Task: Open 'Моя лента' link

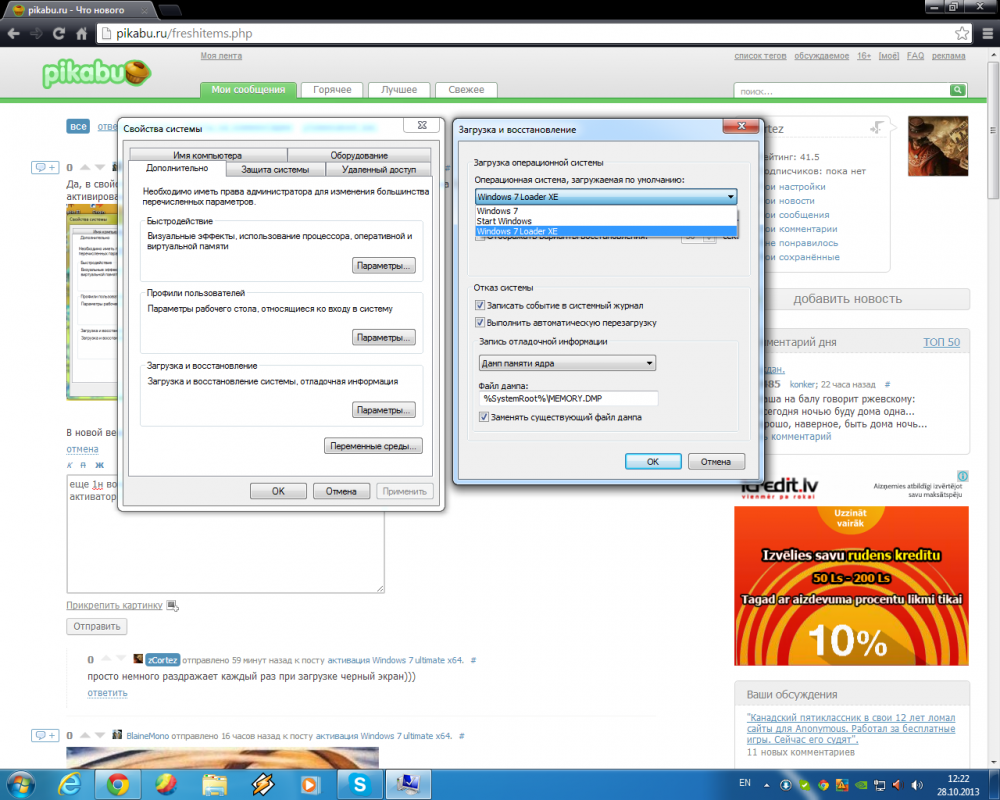Action: click(221, 56)
